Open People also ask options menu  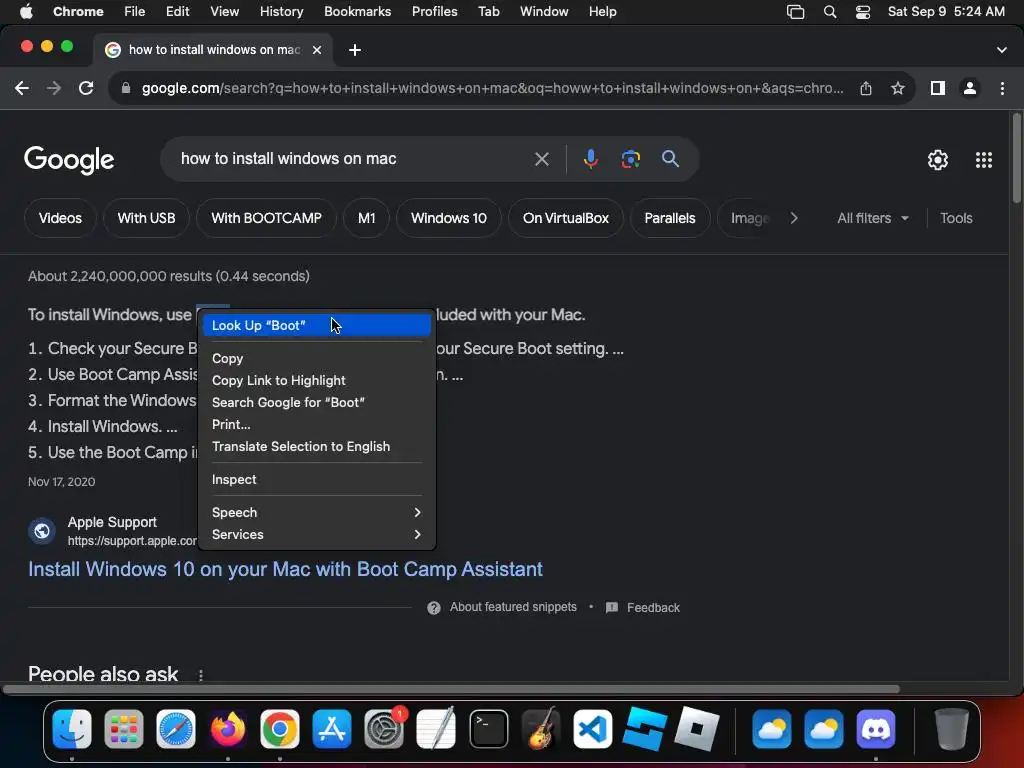tap(200, 675)
